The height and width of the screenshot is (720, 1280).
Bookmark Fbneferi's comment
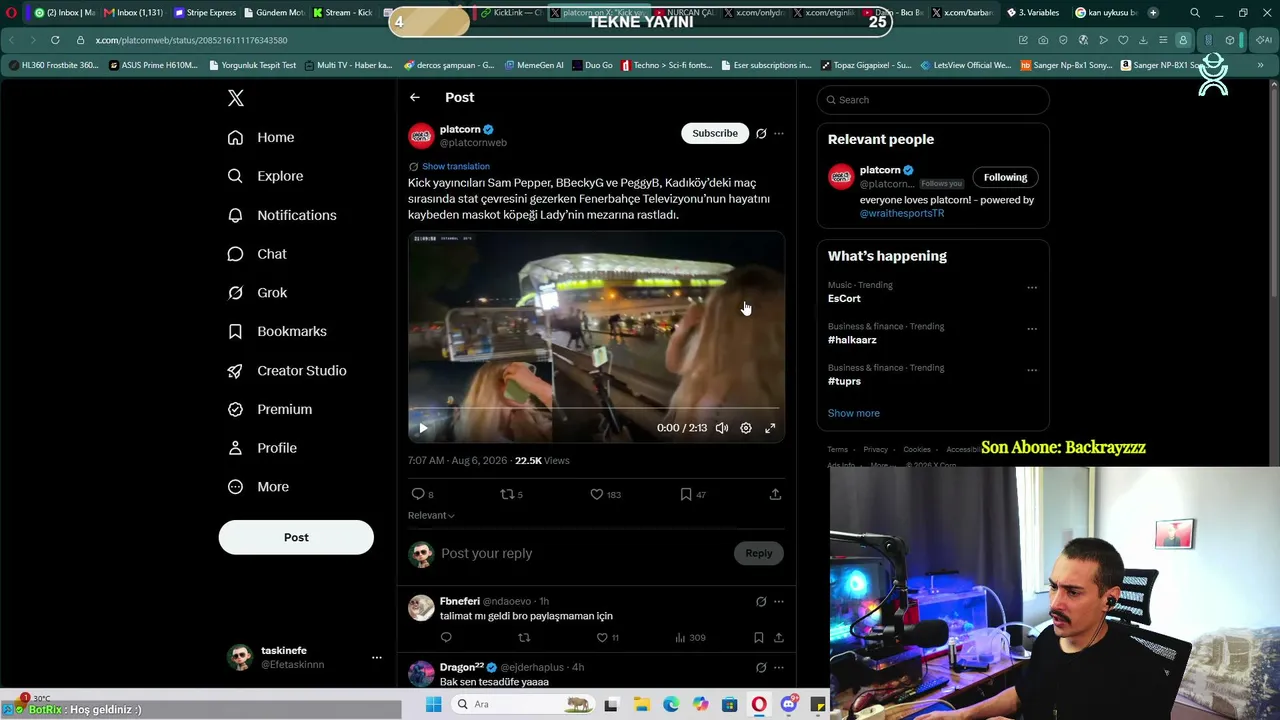[x=758, y=637]
